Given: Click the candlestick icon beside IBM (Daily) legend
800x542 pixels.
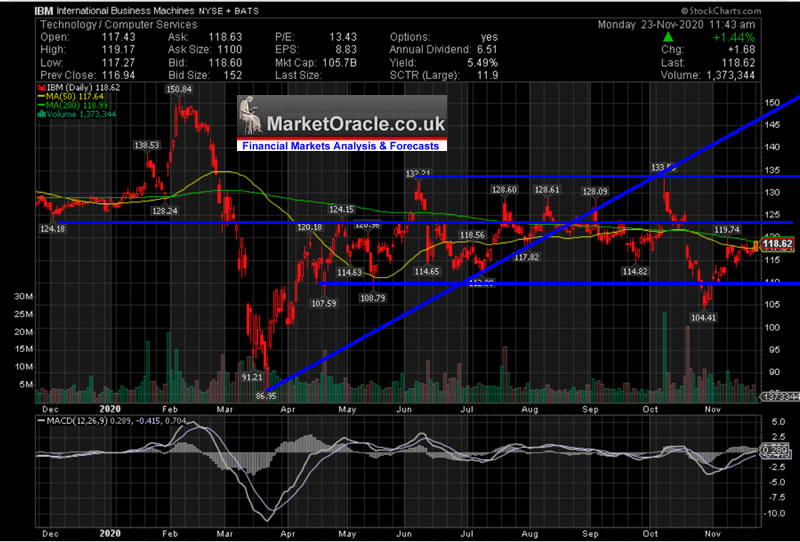Looking at the screenshot, I should click(40, 88).
